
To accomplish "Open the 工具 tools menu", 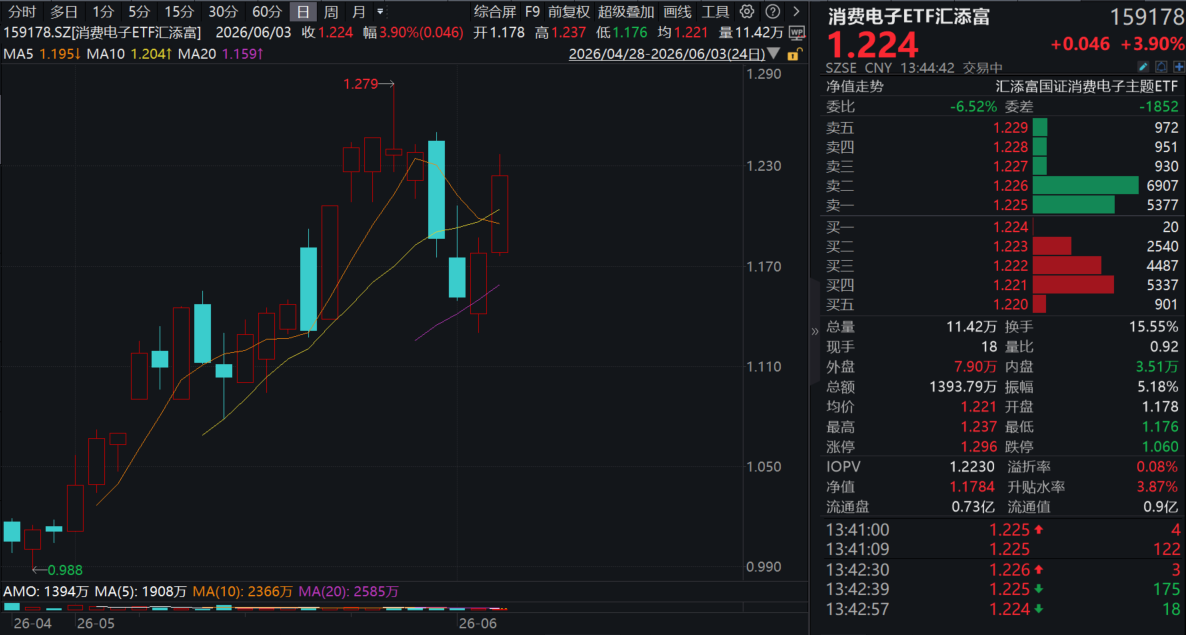I will click(x=715, y=11).
